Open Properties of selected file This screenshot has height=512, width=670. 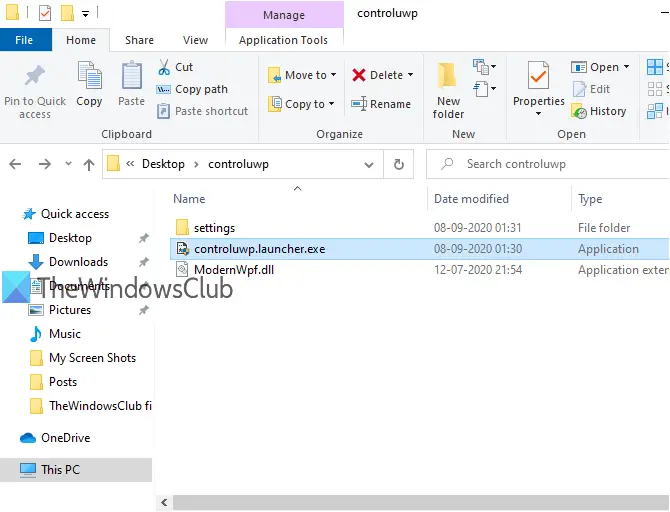coord(538,83)
